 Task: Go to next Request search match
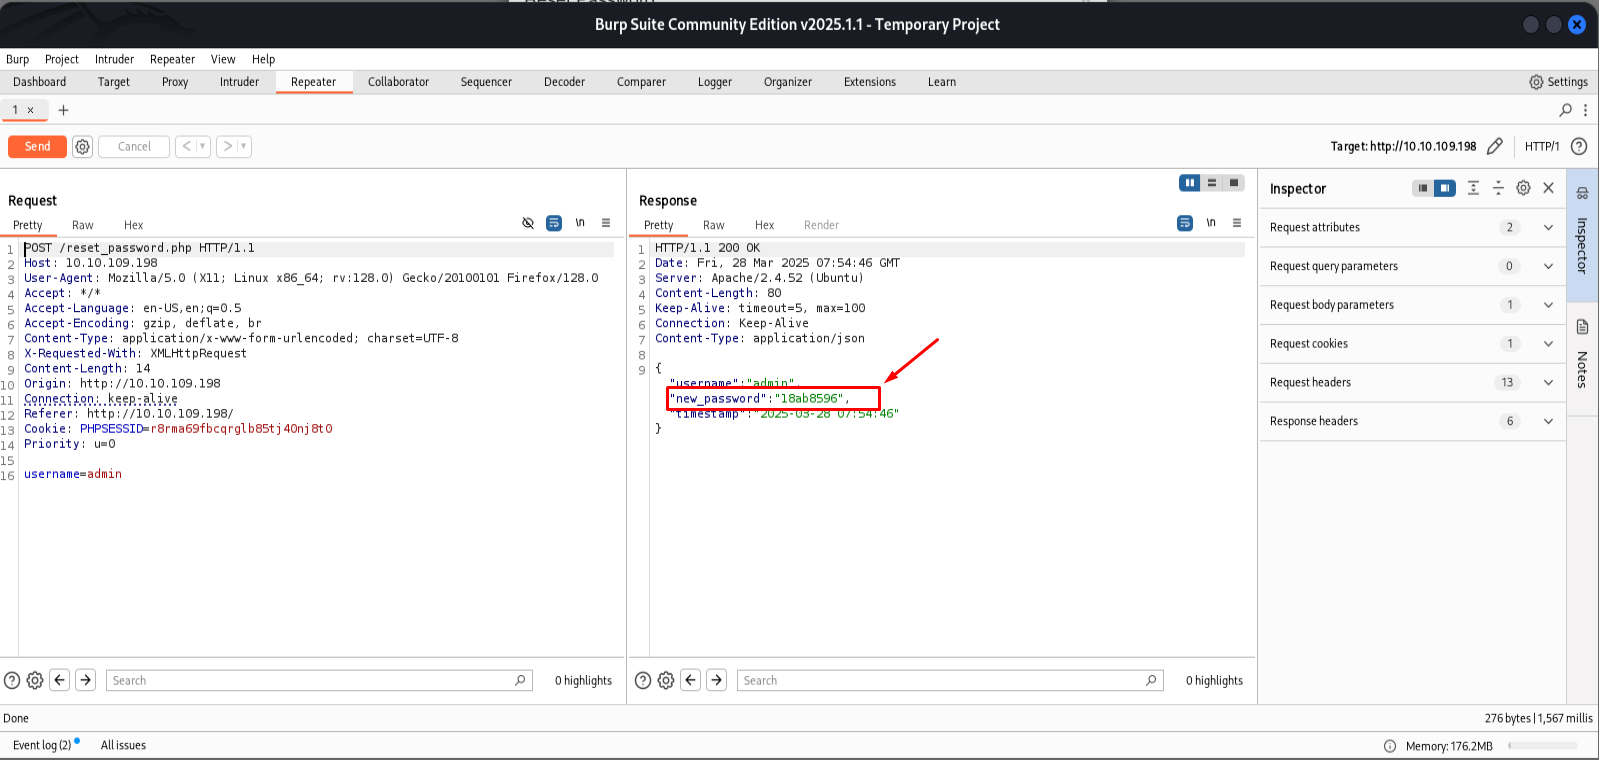click(86, 680)
